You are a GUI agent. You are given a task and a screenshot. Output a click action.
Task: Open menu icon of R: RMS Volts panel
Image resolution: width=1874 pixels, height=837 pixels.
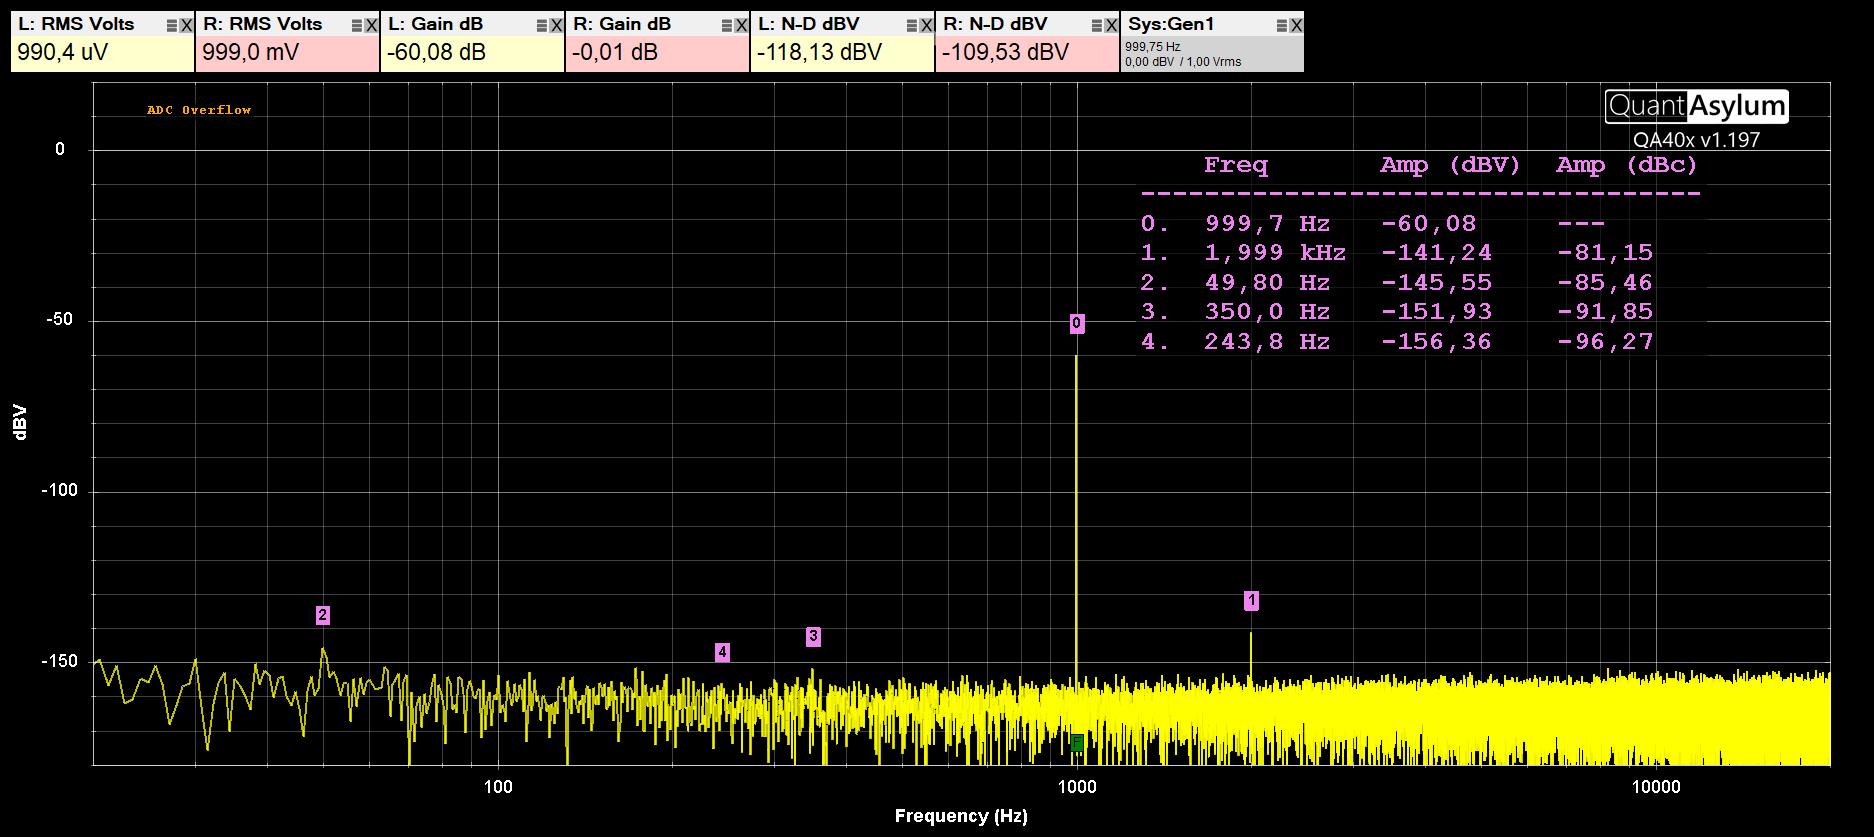[x=356, y=25]
